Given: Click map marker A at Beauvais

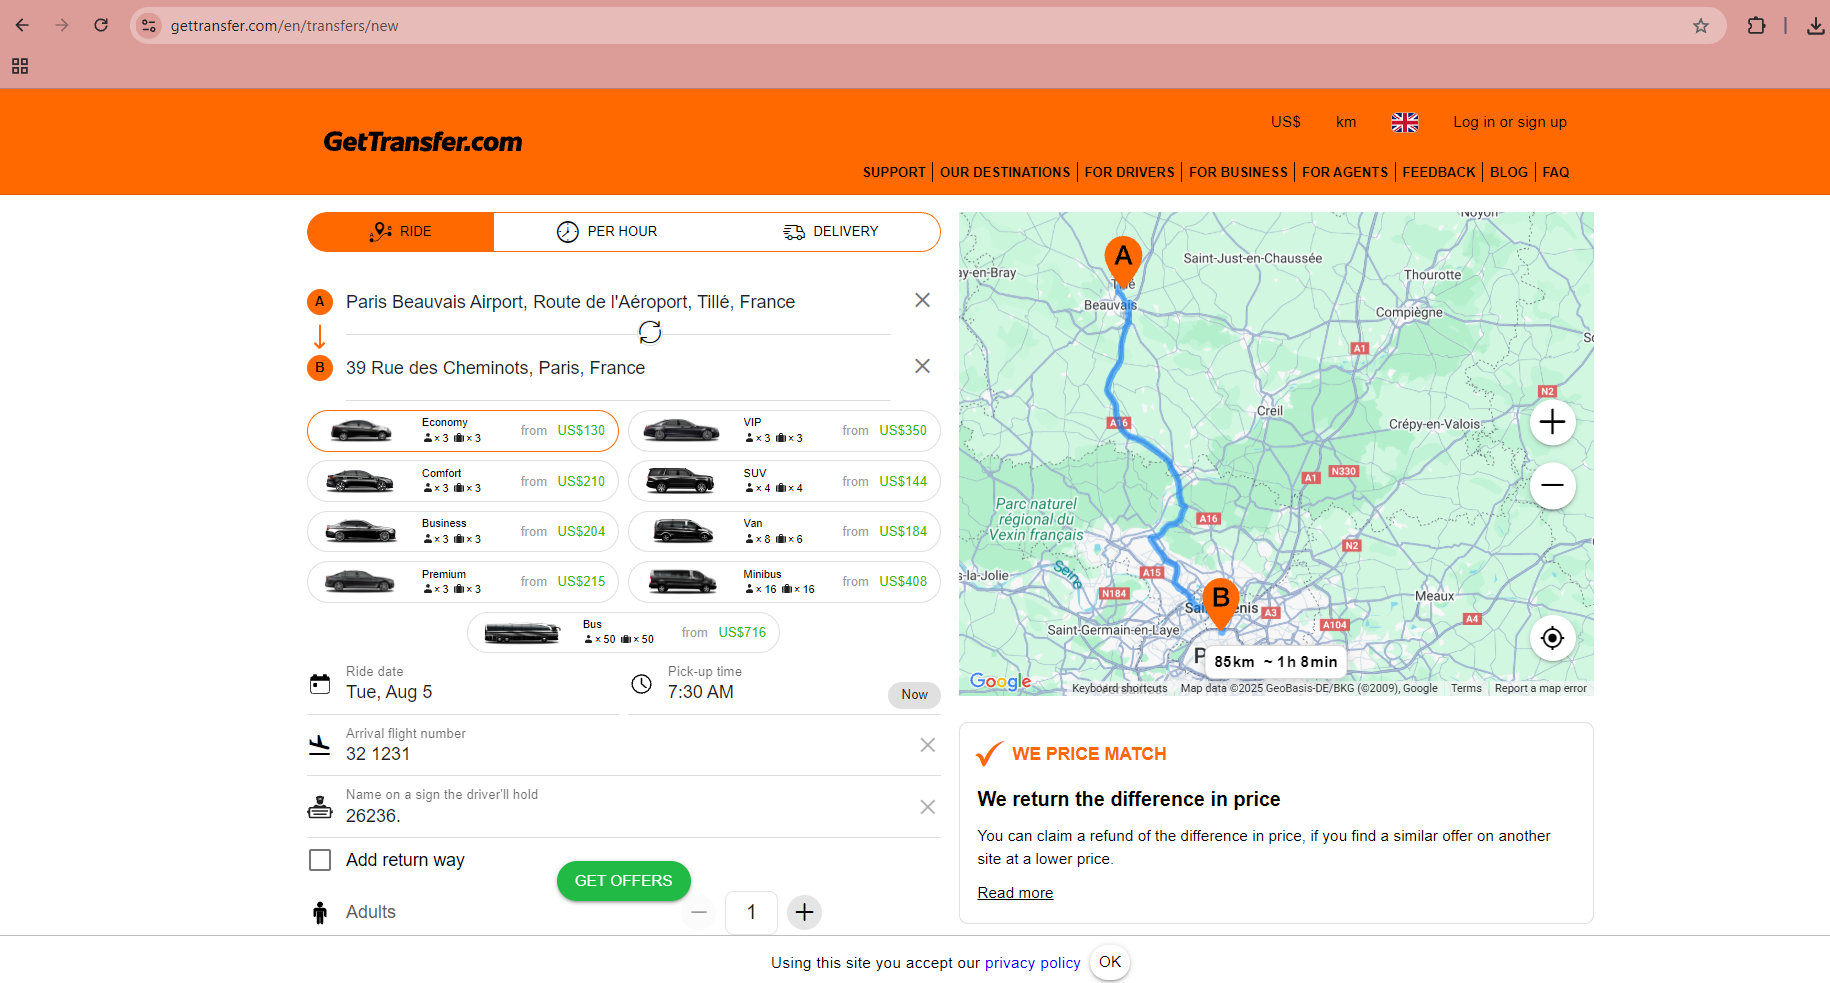Looking at the screenshot, I should (x=1123, y=261).
